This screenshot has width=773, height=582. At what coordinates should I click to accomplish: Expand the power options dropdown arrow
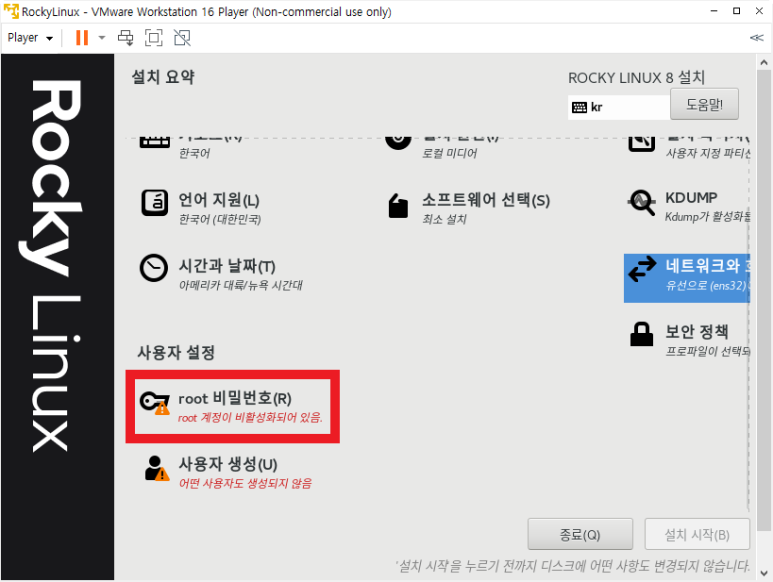tap(102, 37)
